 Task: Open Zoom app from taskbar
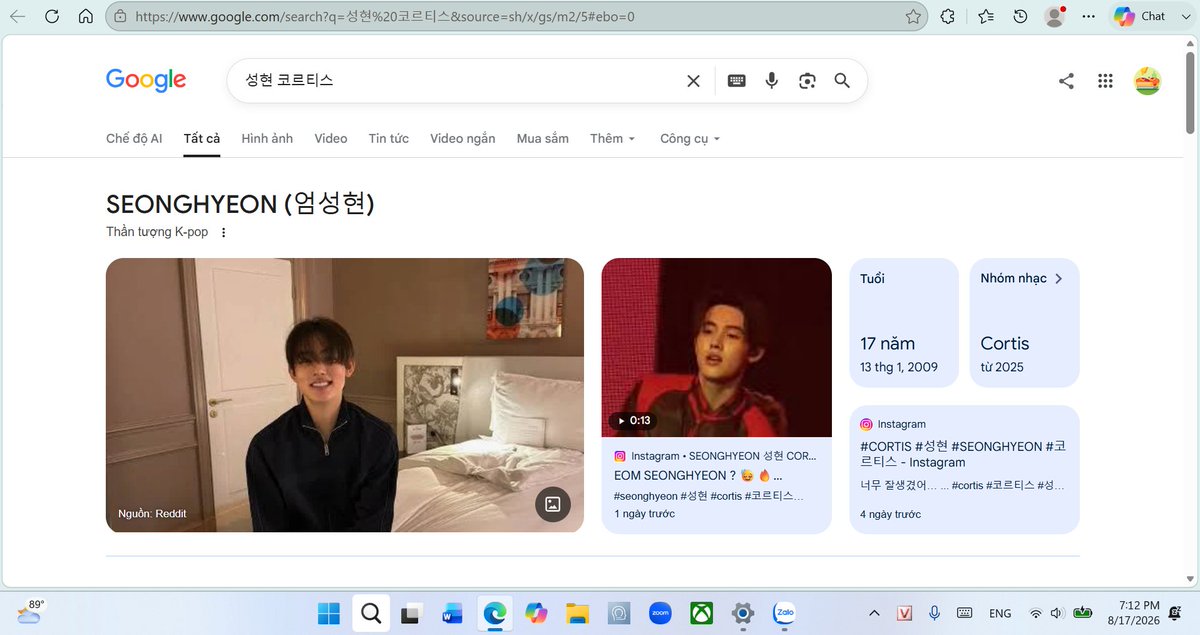tap(660, 613)
